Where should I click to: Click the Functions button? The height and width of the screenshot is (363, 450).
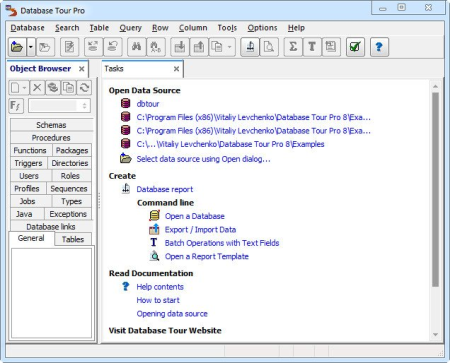click(x=30, y=150)
